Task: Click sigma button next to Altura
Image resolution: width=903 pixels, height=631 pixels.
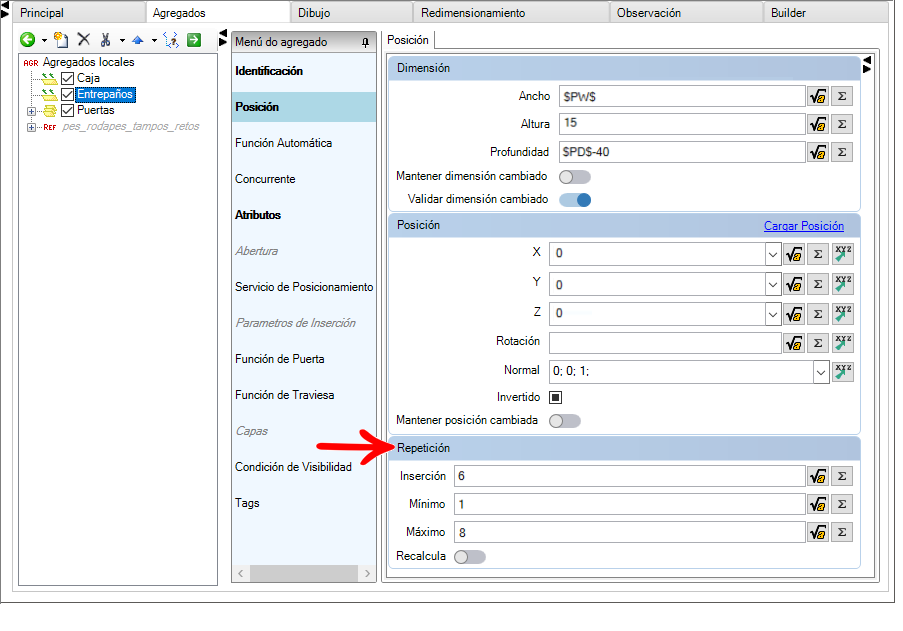Action: point(842,124)
